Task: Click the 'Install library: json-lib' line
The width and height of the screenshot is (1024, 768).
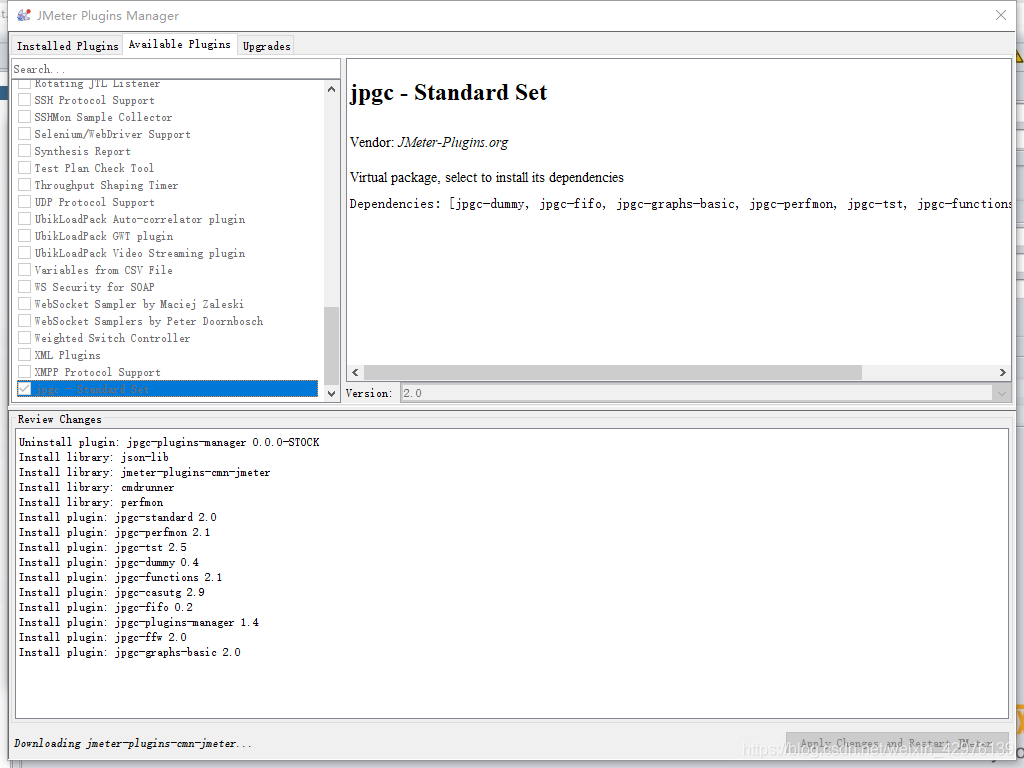Action: (x=93, y=457)
